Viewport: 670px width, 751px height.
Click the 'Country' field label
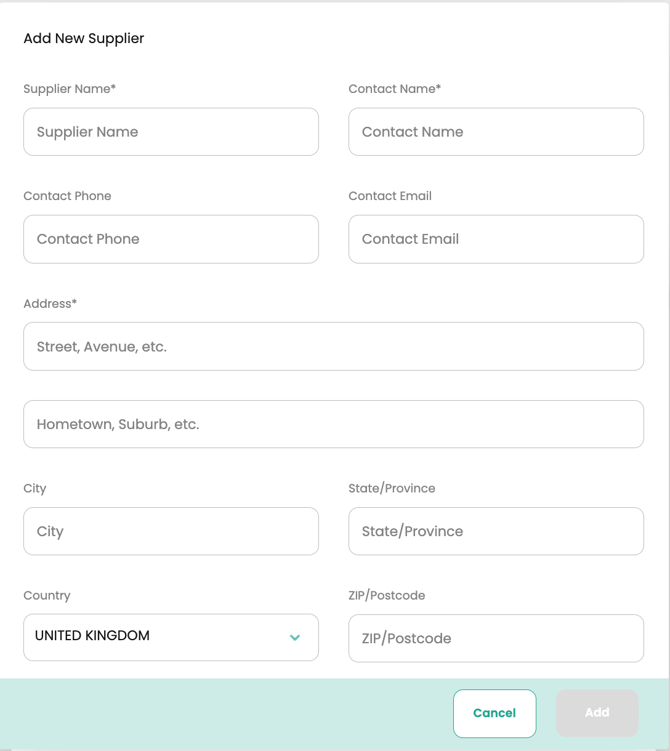[x=47, y=595]
